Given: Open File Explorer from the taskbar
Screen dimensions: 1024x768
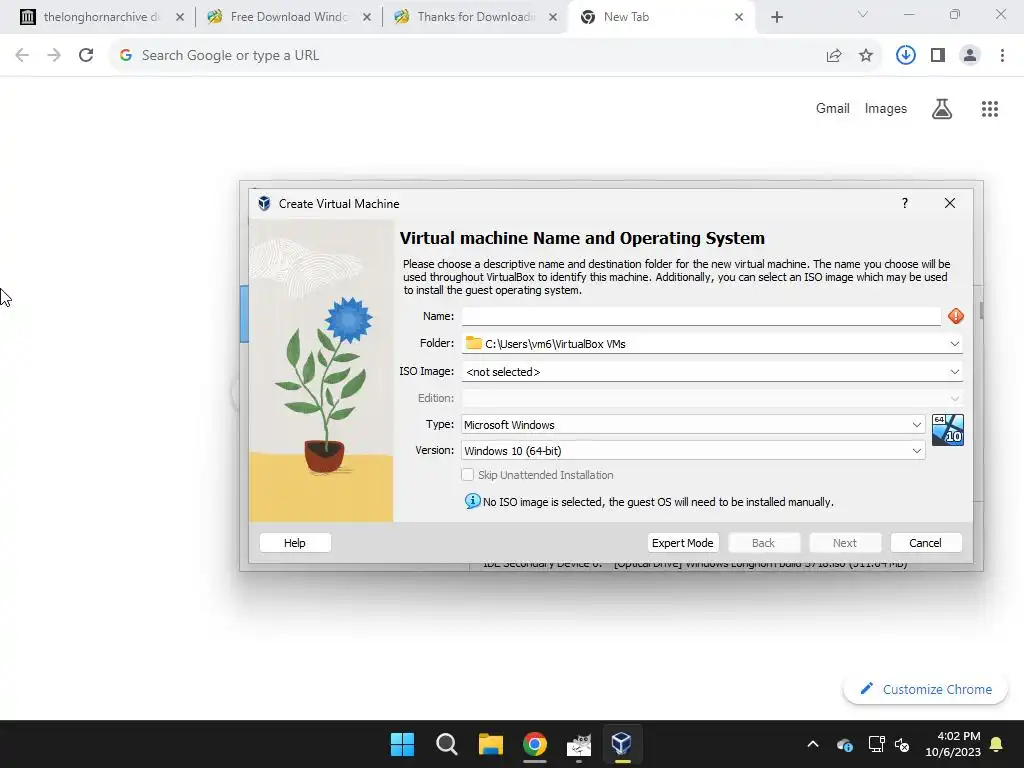Looking at the screenshot, I should pos(490,744).
